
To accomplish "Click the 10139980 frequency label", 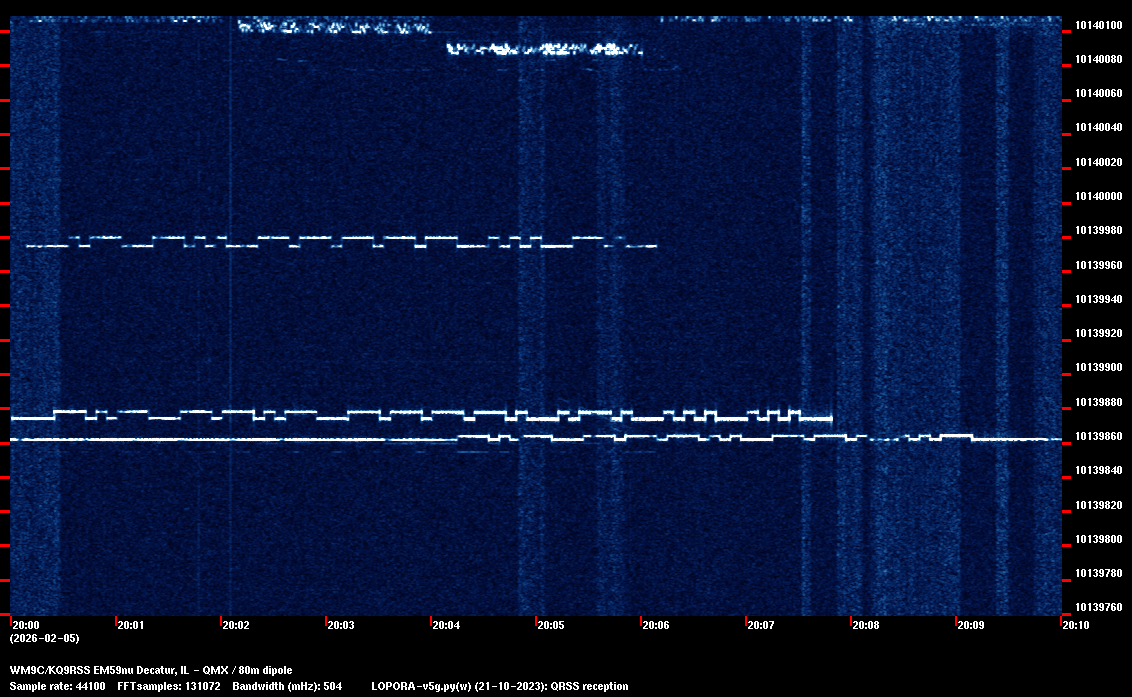I will pyautogui.click(x=1098, y=230).
